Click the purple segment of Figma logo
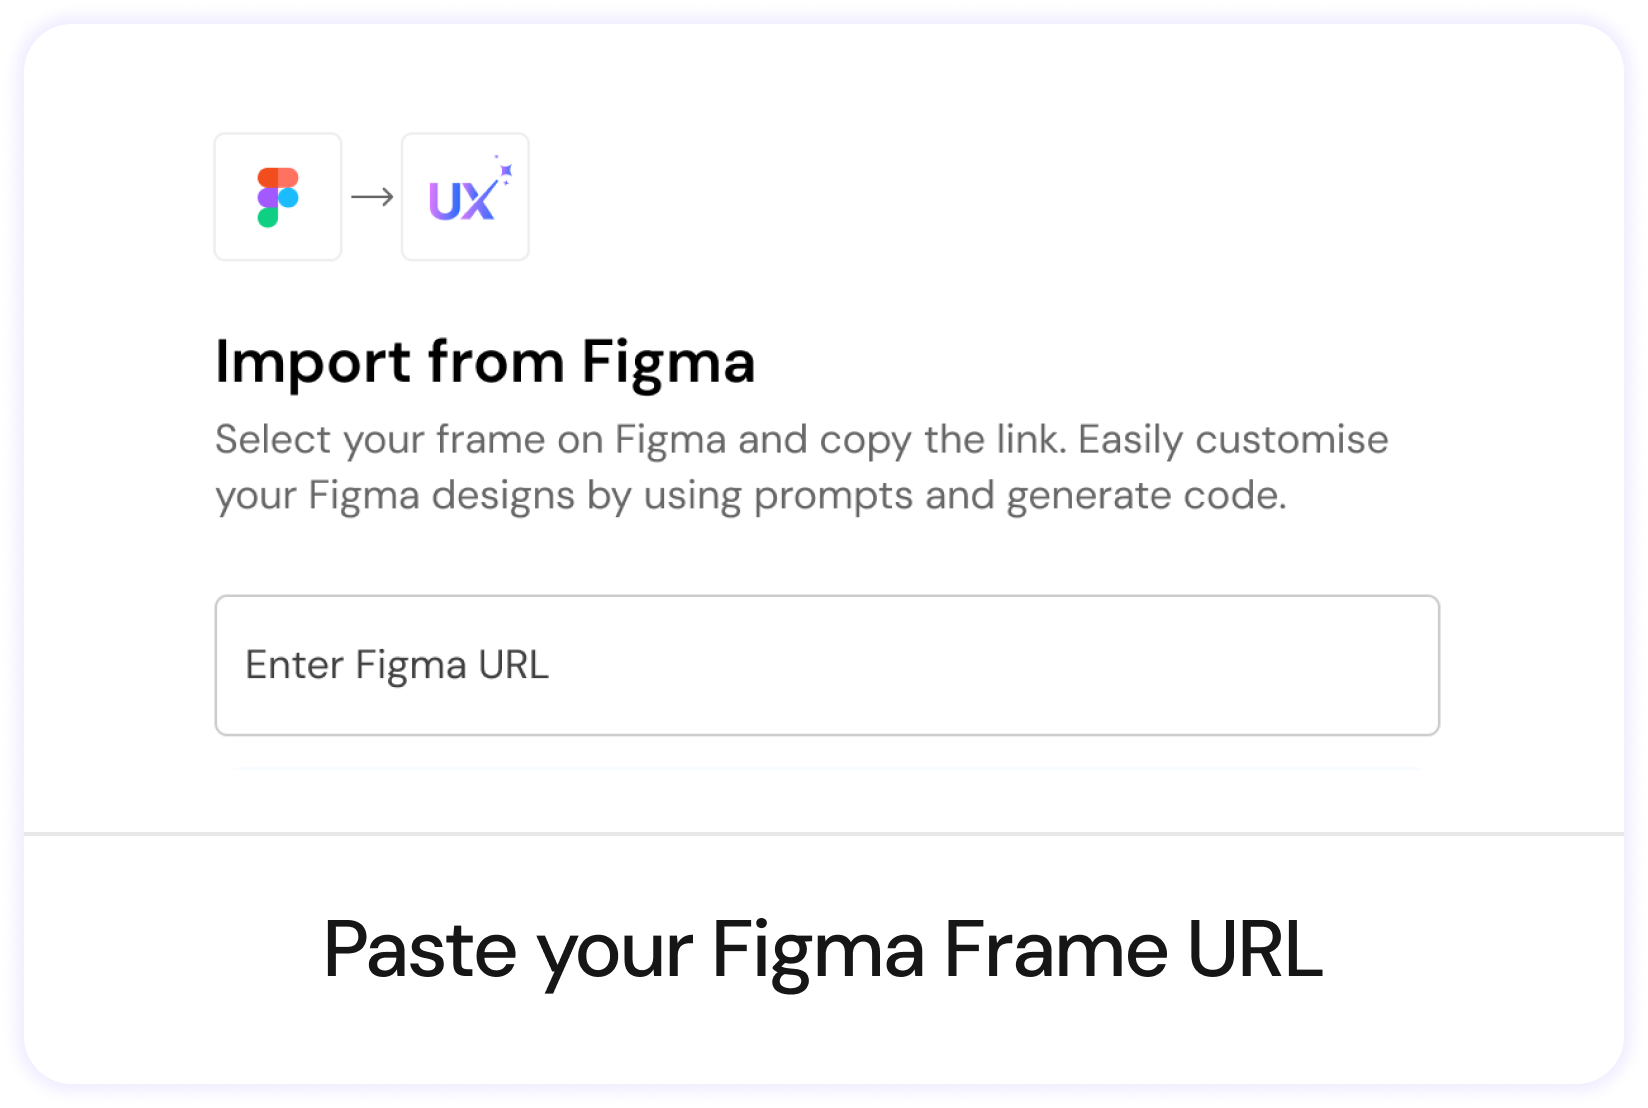Viewport: 1648px width, 1108px height. pyautogui.click(x=267, y=197)
